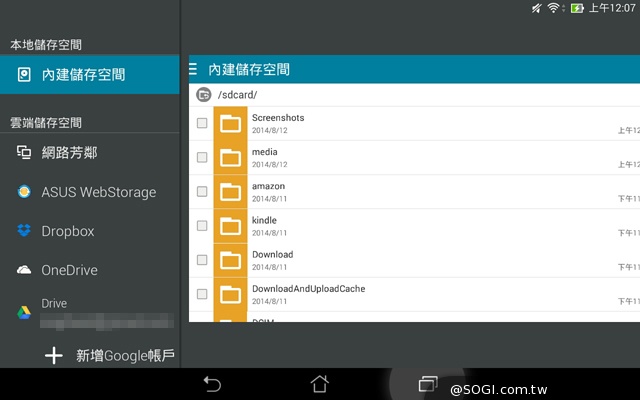Image resolution: width=640 pixels, height=400 pixels.
Task: Click the plus icon for adding account
Action: click(53, 356)
